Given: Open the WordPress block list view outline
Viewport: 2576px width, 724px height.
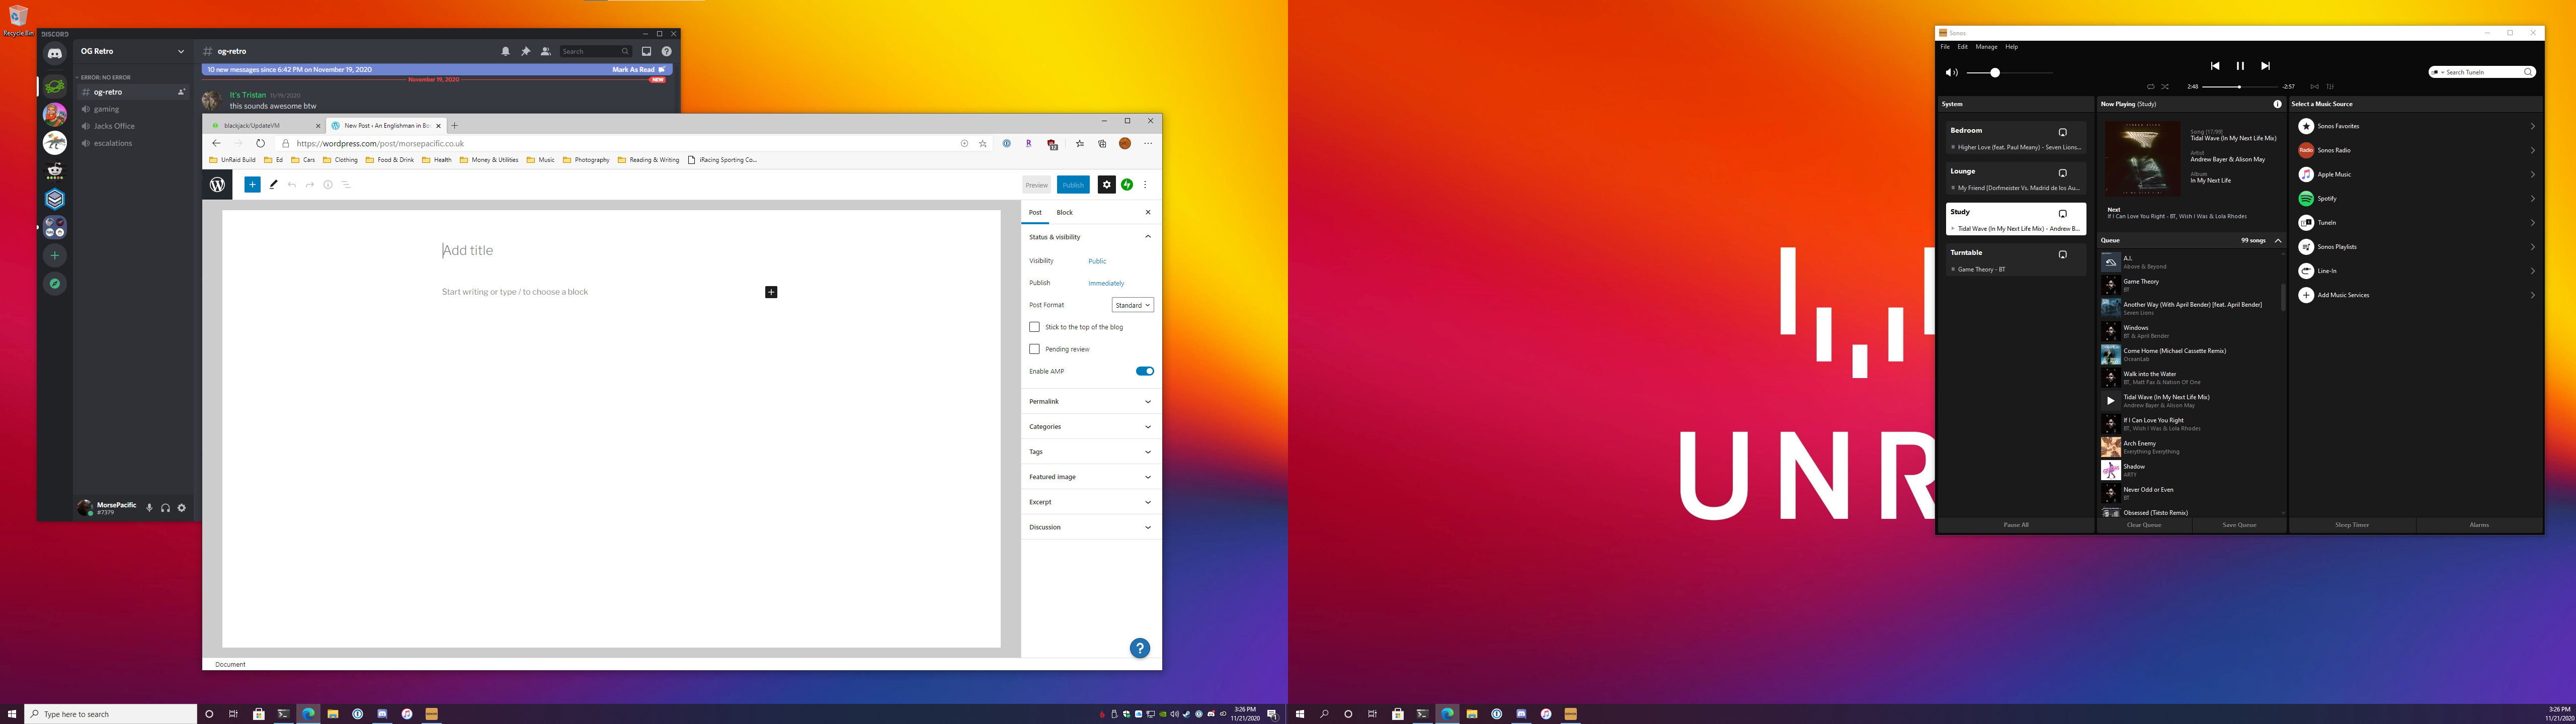Looking at the screenshot, I should coord(346,184).
